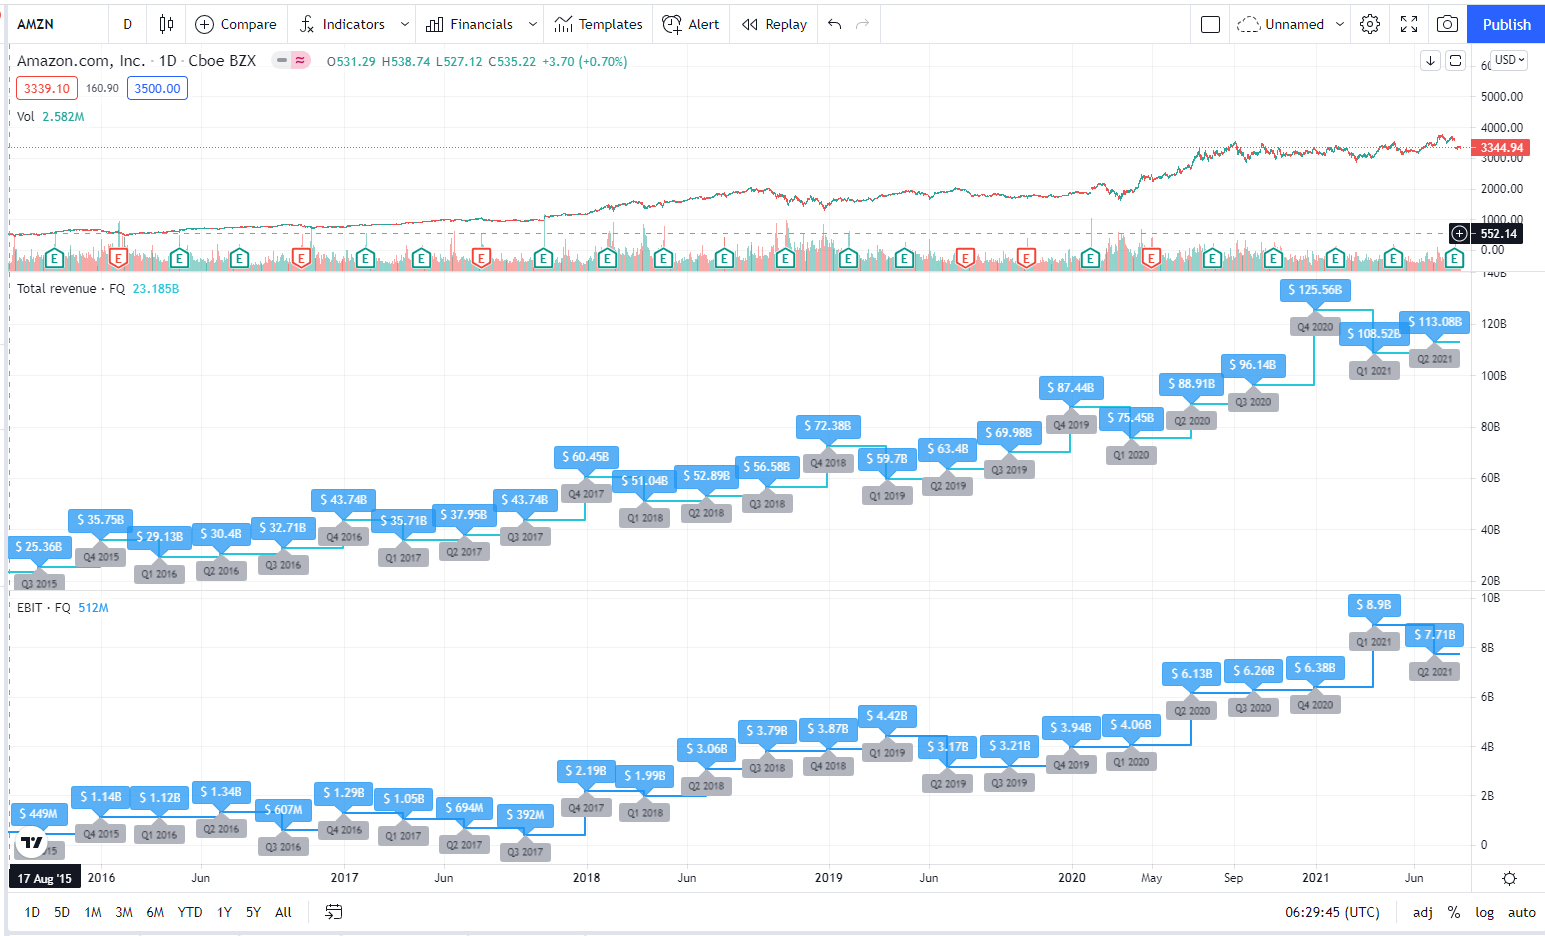Open the chart layout selector square
Screen dimensions: 1545x936
[x=1210, y=24]
